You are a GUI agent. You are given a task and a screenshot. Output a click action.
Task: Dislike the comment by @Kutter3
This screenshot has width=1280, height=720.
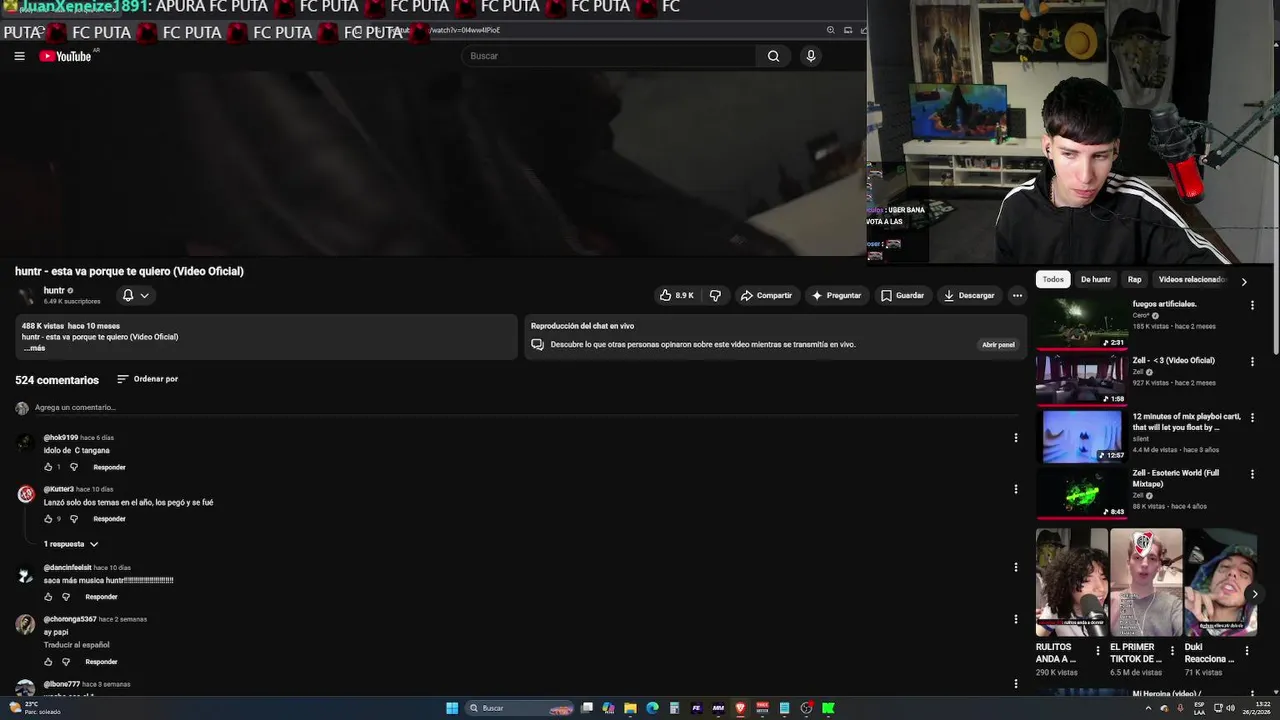click(74, 519)
